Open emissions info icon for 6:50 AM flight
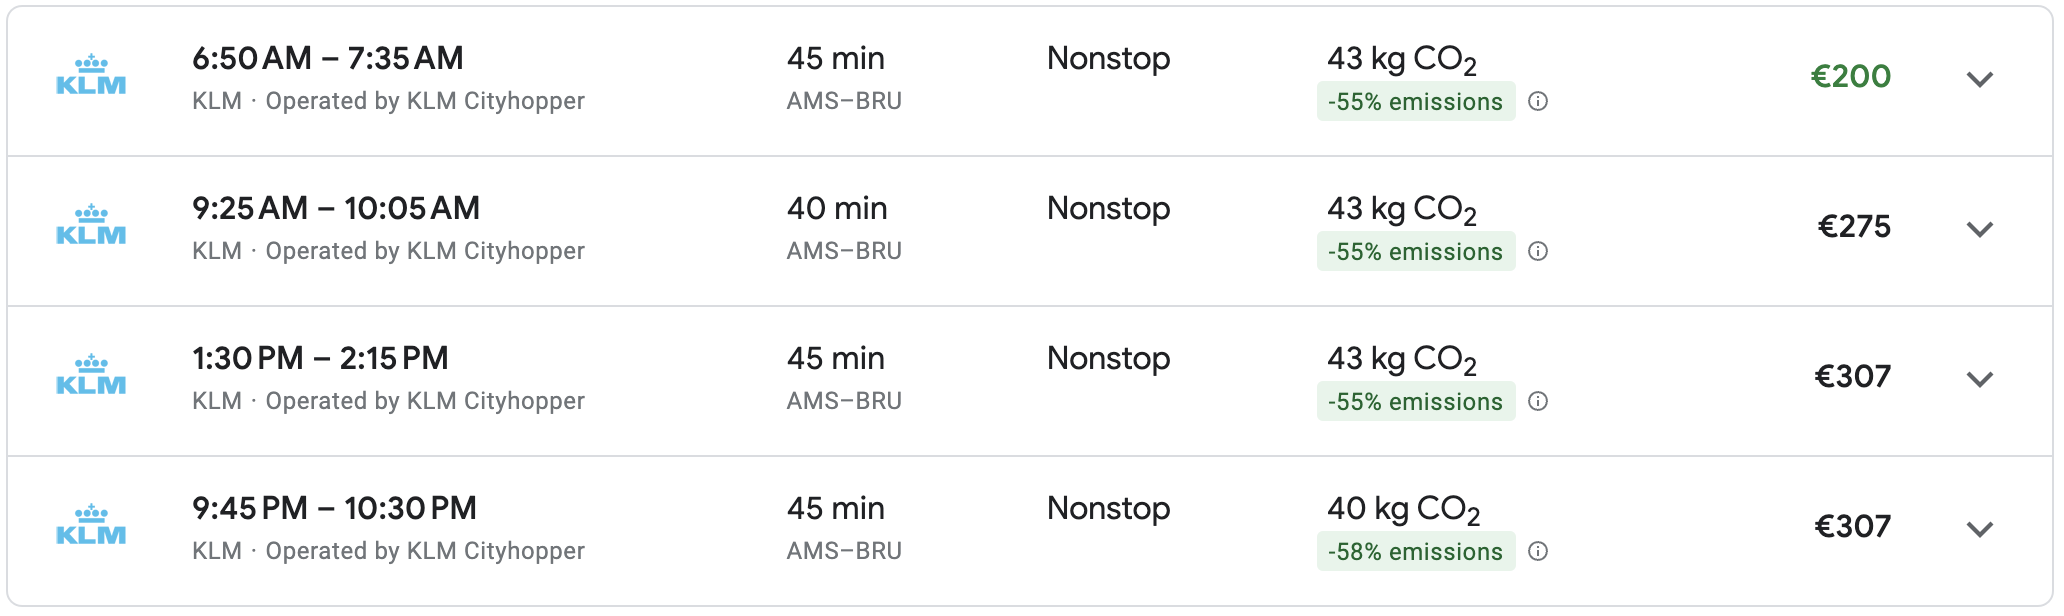The image size is (2064, 616). click(x=1538, y=101)
